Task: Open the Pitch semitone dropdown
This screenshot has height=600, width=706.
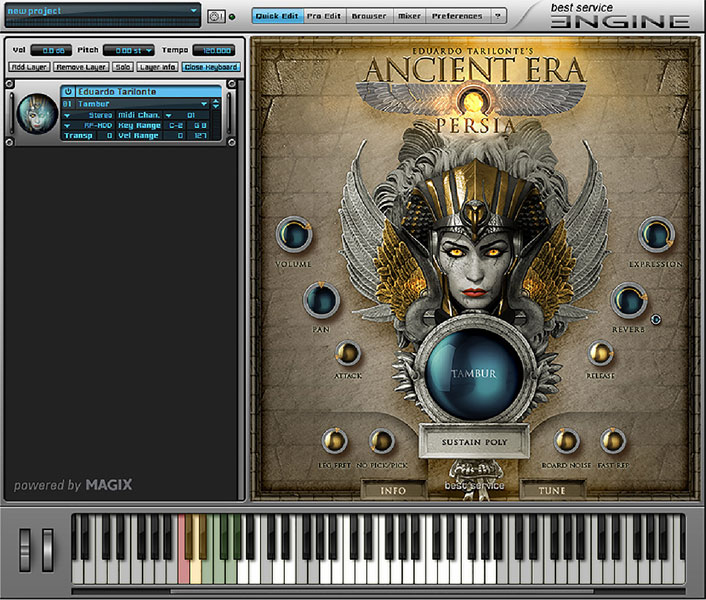Action: [x=148, y=50]
